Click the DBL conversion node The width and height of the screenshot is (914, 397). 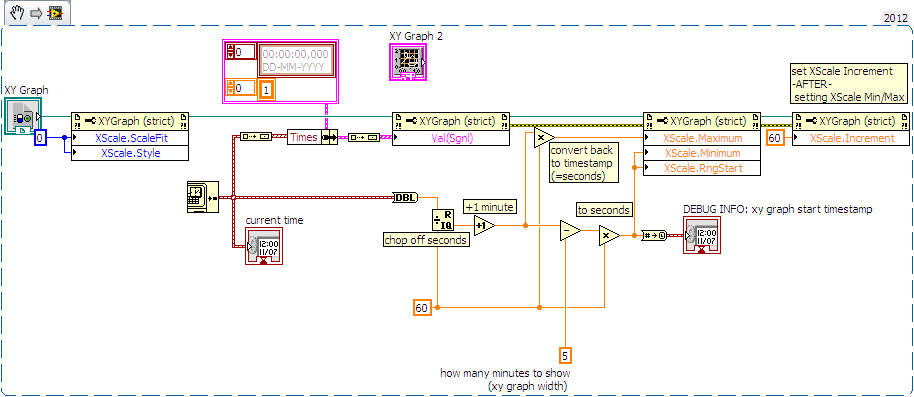[x=406, y=198]
